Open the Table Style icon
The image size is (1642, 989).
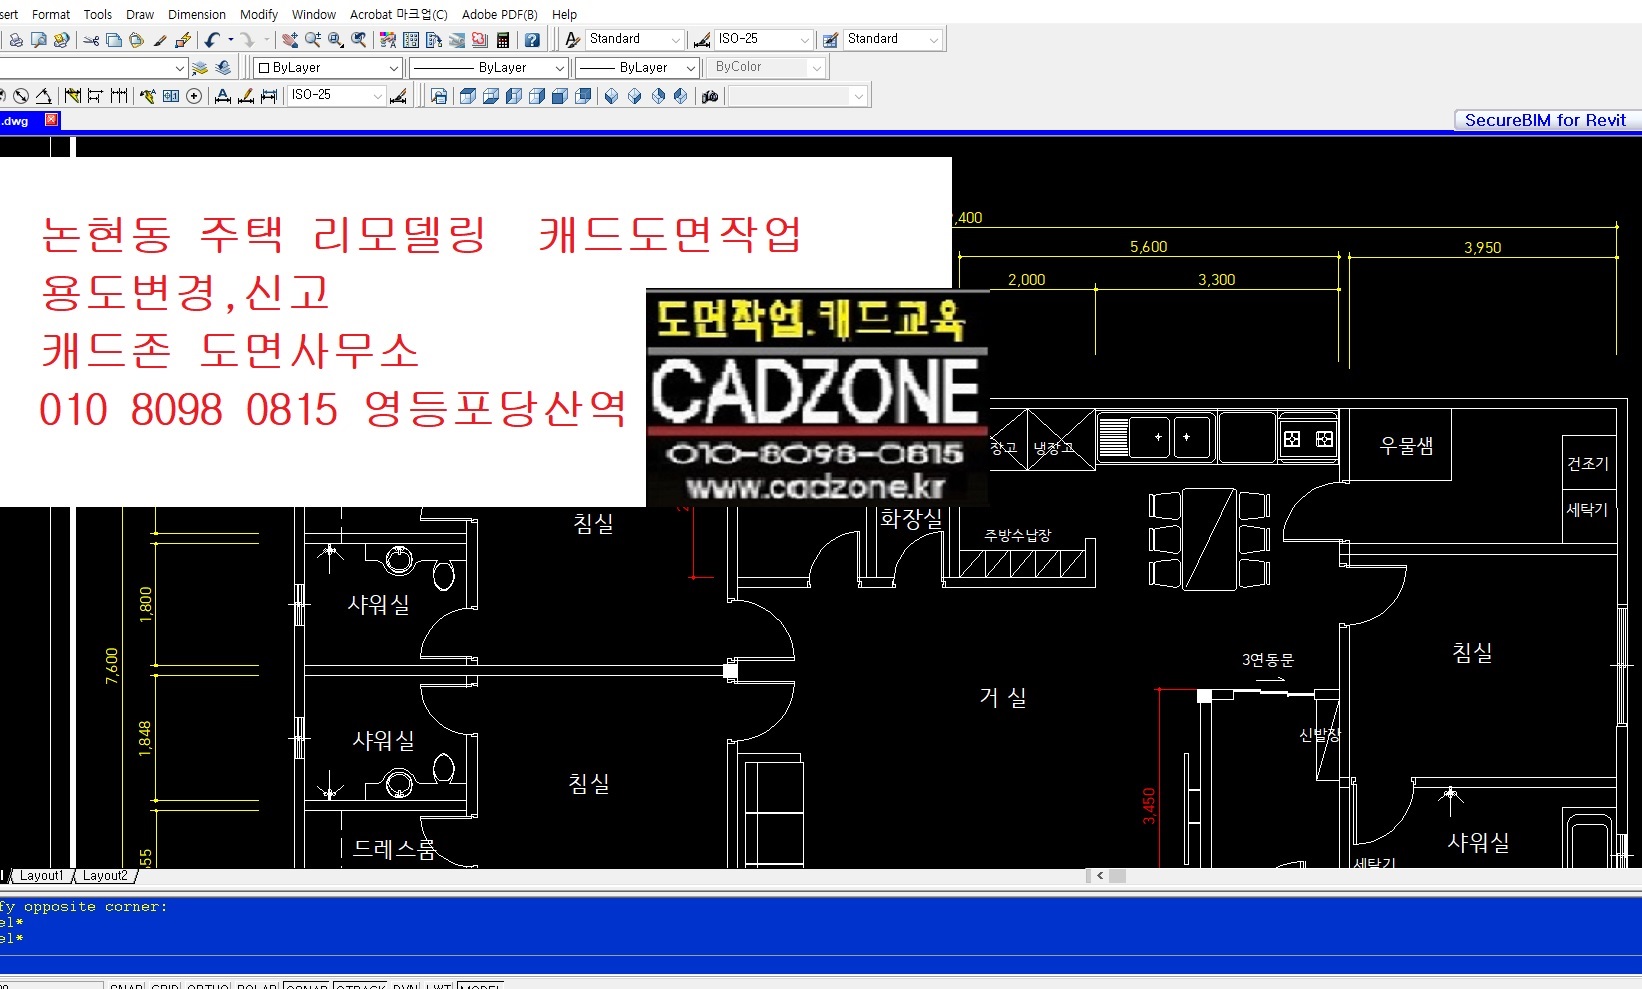point(830,40)
